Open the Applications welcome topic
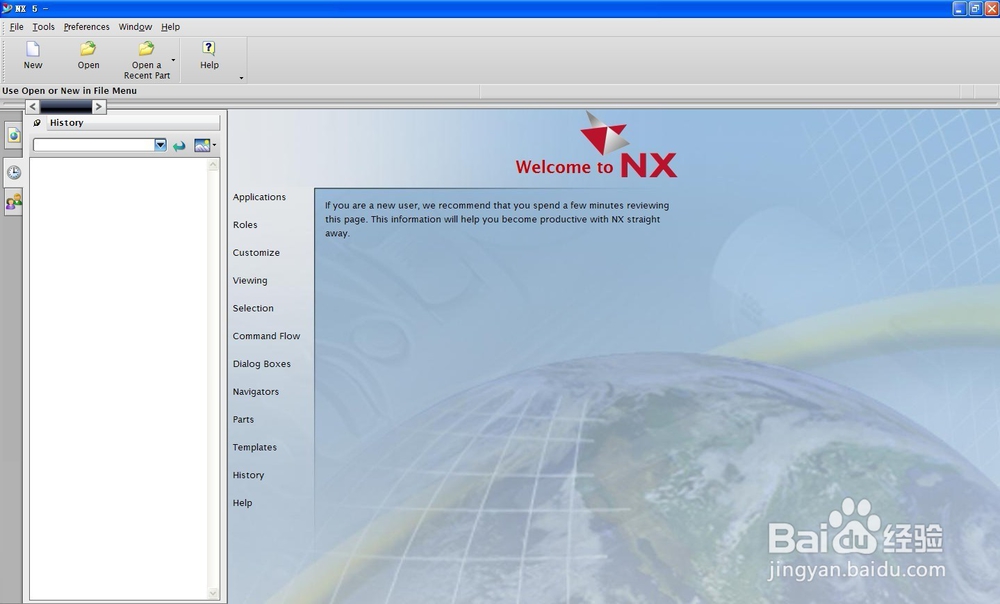 tap(259, 197)
